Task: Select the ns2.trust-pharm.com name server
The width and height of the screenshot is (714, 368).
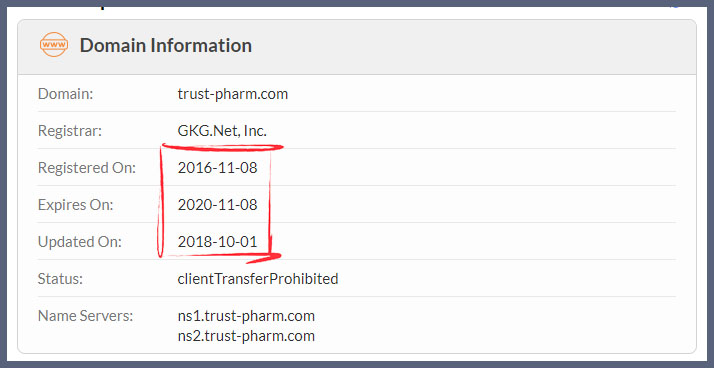Action: (246, 336)
